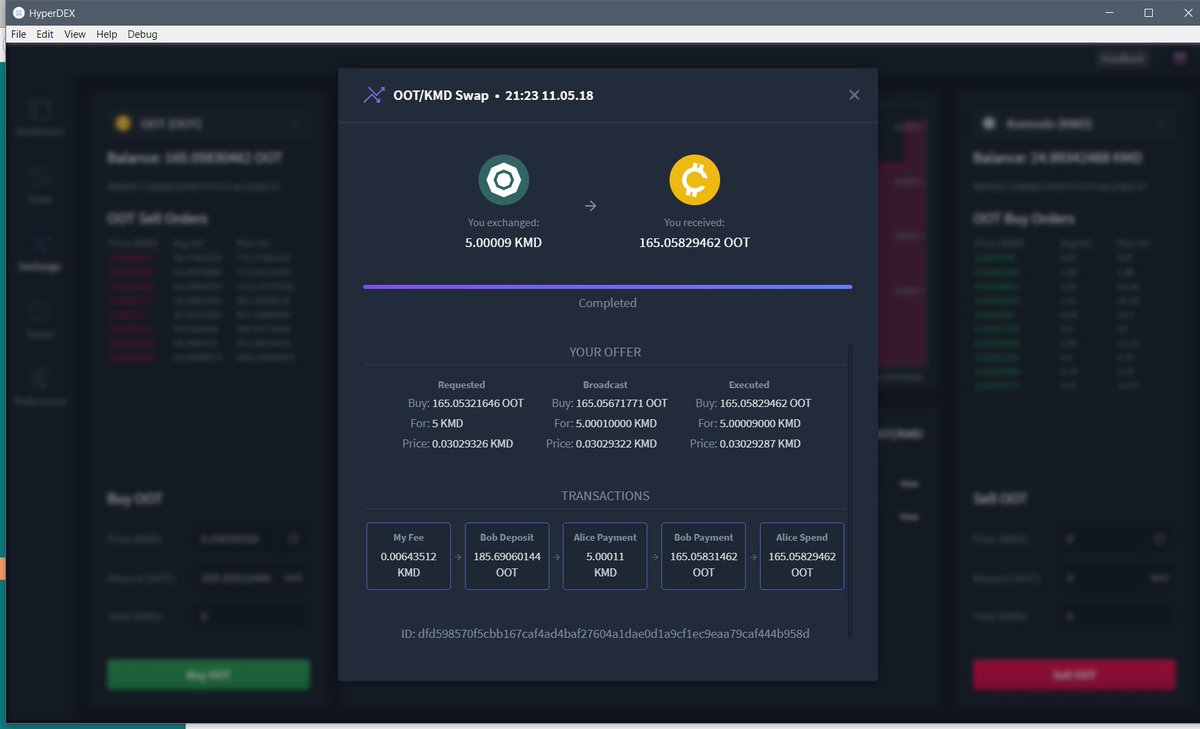Click the 'TRANSACTIONS' section heading
The image size is (1200, 729).
click(x=605, y=496)
